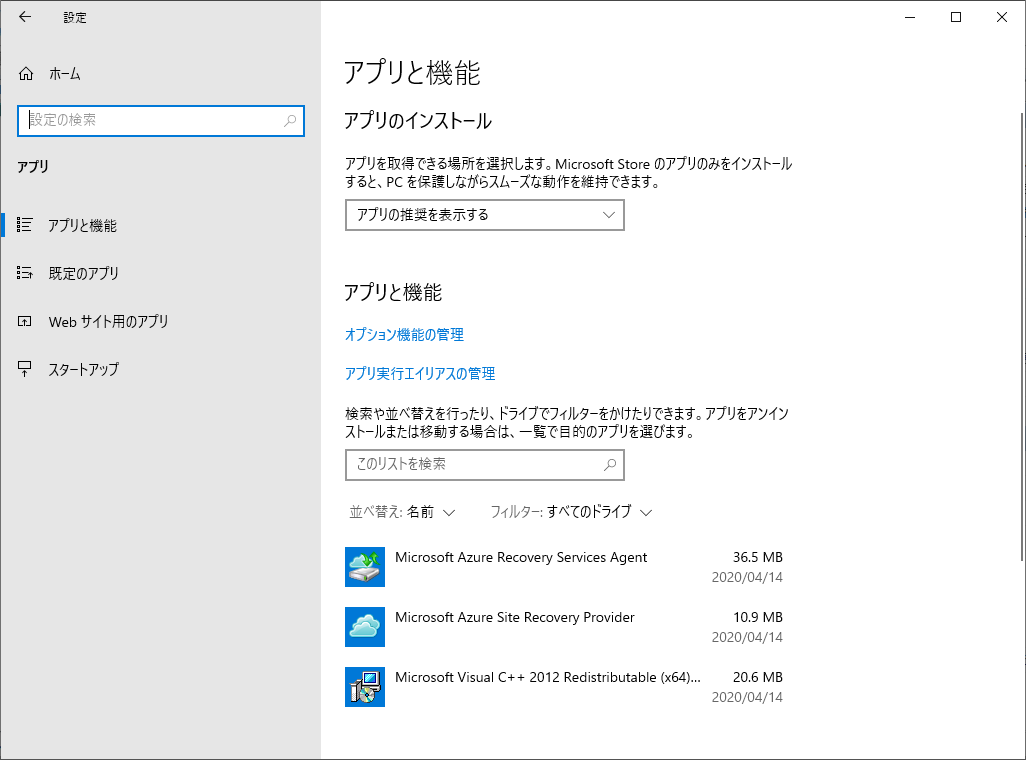Close the Settings window
The height and width of the screenshot is (760, 1026).
1002,17
